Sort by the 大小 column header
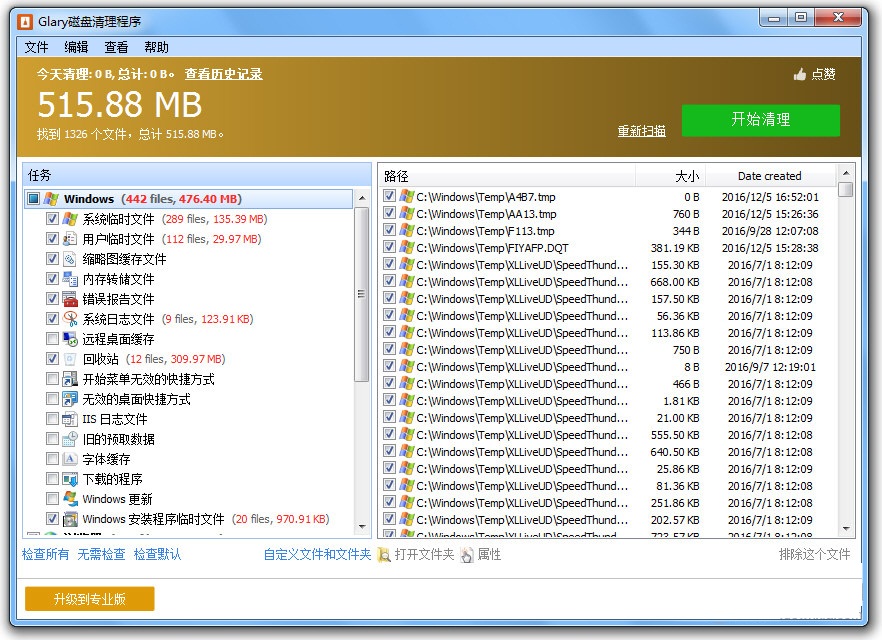Image resolution: width=882 pixels, height=640 pixels. tap(670, 176)
